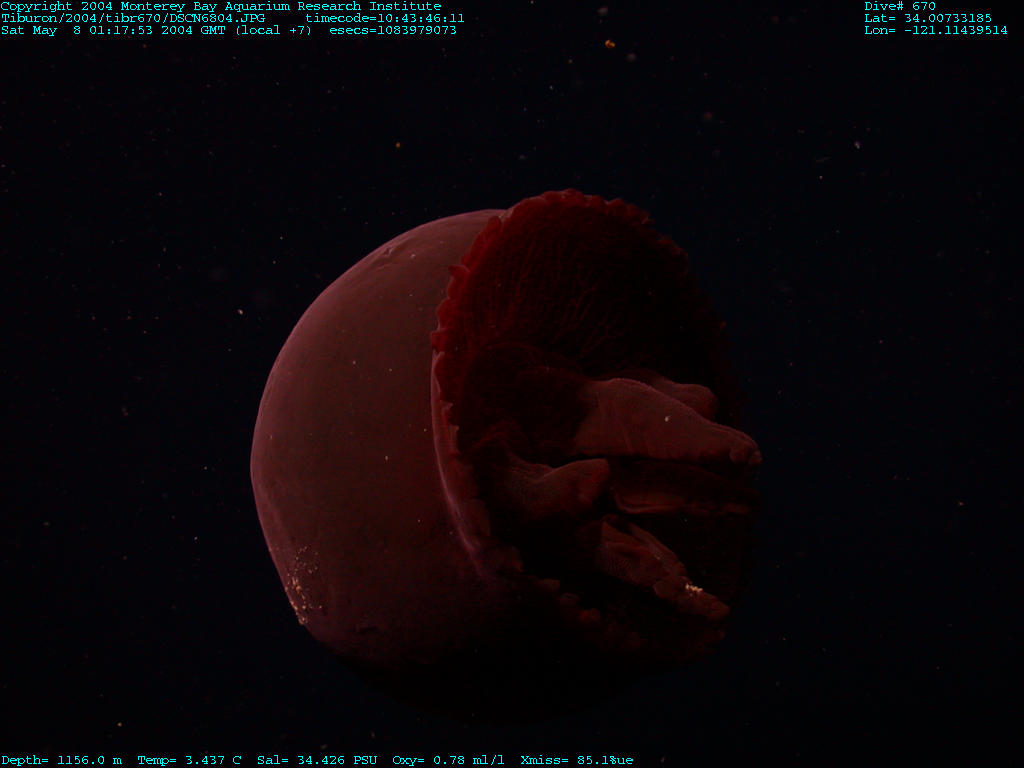
Task: Click the 'Sal= 34.426 PSU' reading
Action: pyautogui.click(x=317, y=760)
